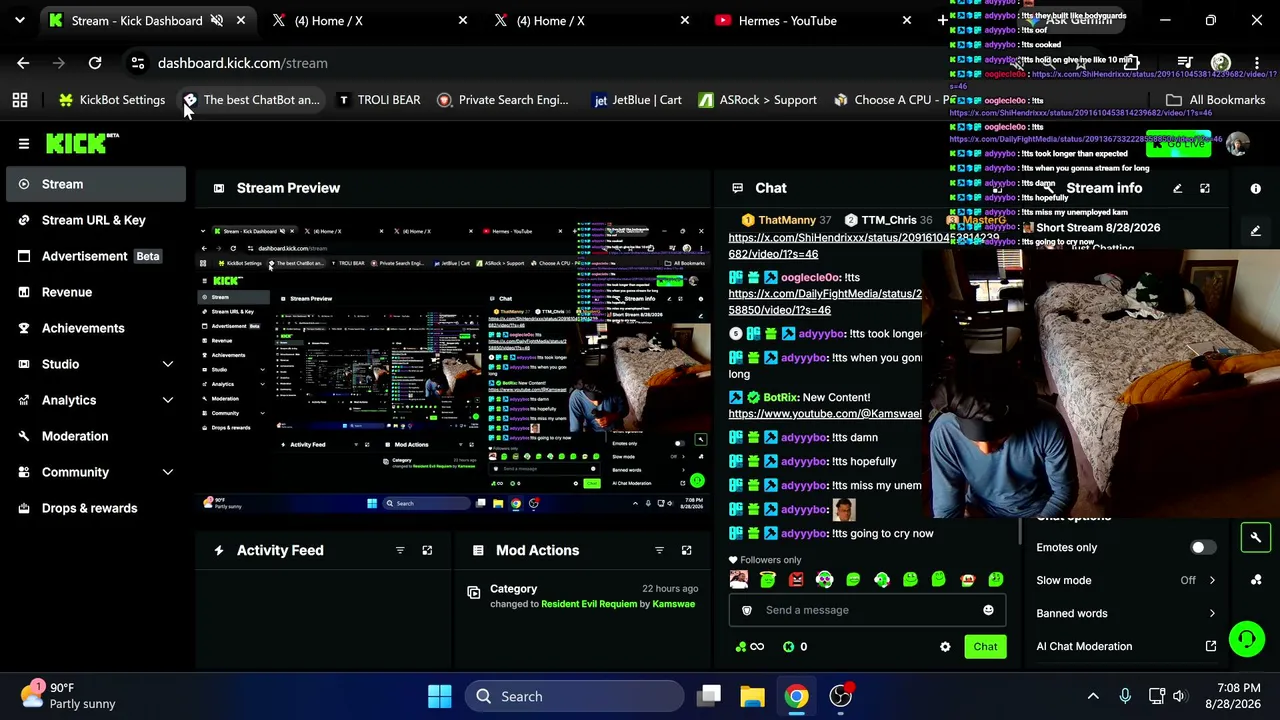Open the TROLI BEAR bookmark
This screenshot has height=720, width=1280.
click(x=379, y=100)
